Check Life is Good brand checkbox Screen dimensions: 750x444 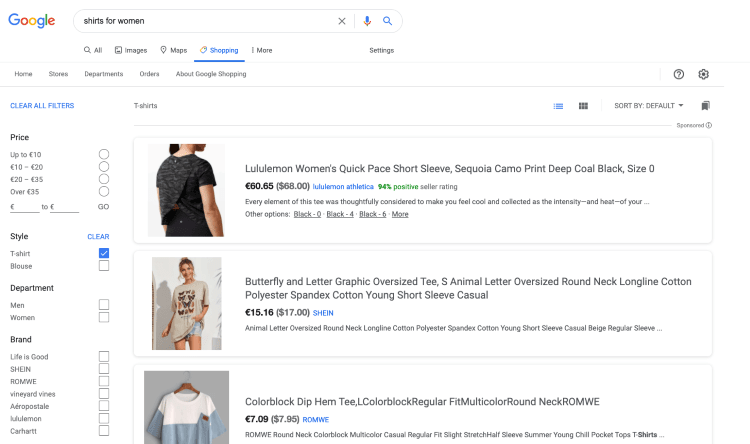(104, 356)
